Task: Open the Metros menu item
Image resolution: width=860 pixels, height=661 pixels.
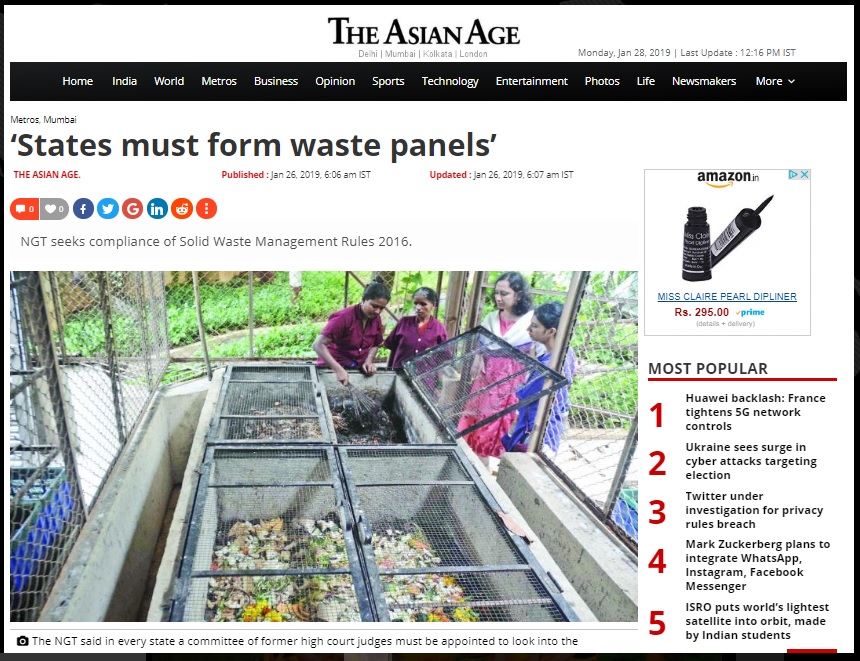Action: pos(219,81)
